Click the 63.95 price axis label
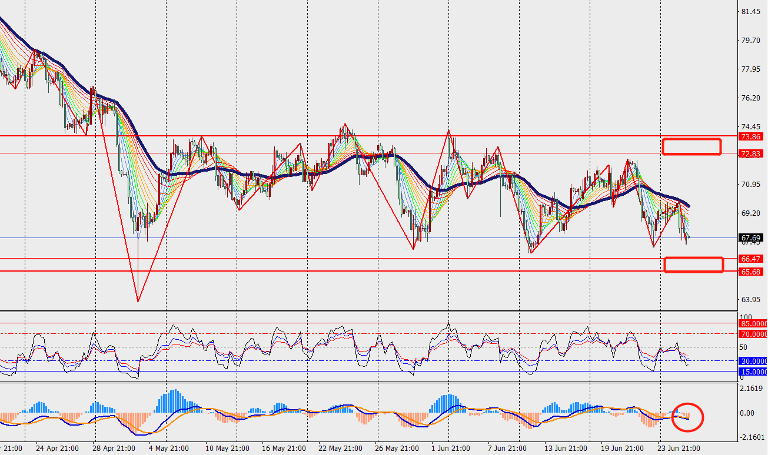This screenshot has height=455, width=770. tap(751, 299)
